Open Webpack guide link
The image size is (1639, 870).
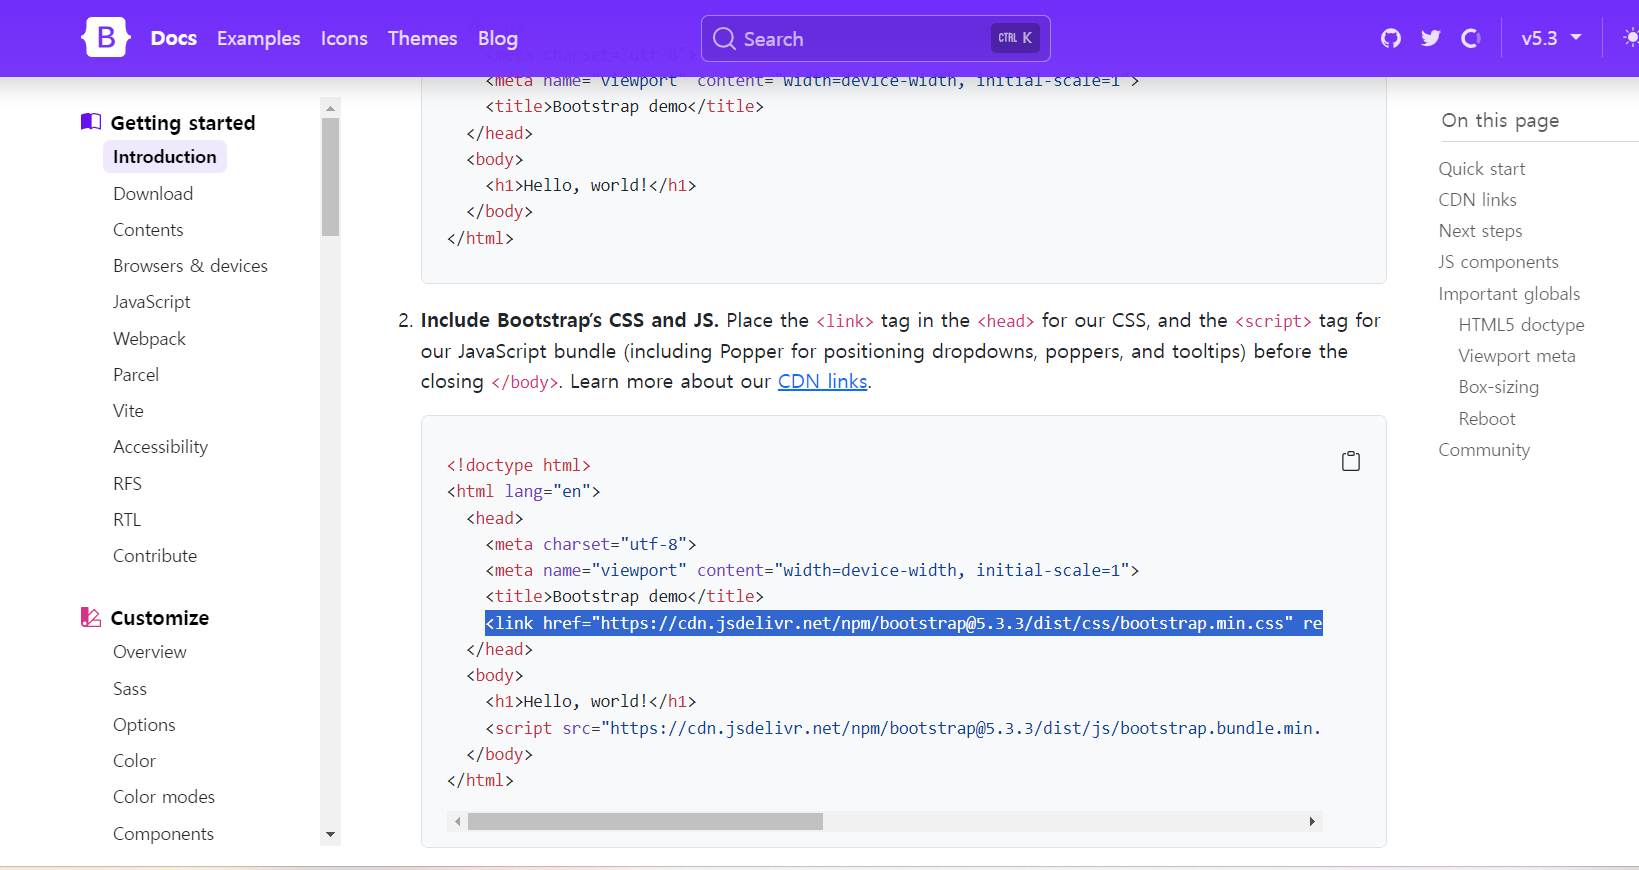coord(149,339)
